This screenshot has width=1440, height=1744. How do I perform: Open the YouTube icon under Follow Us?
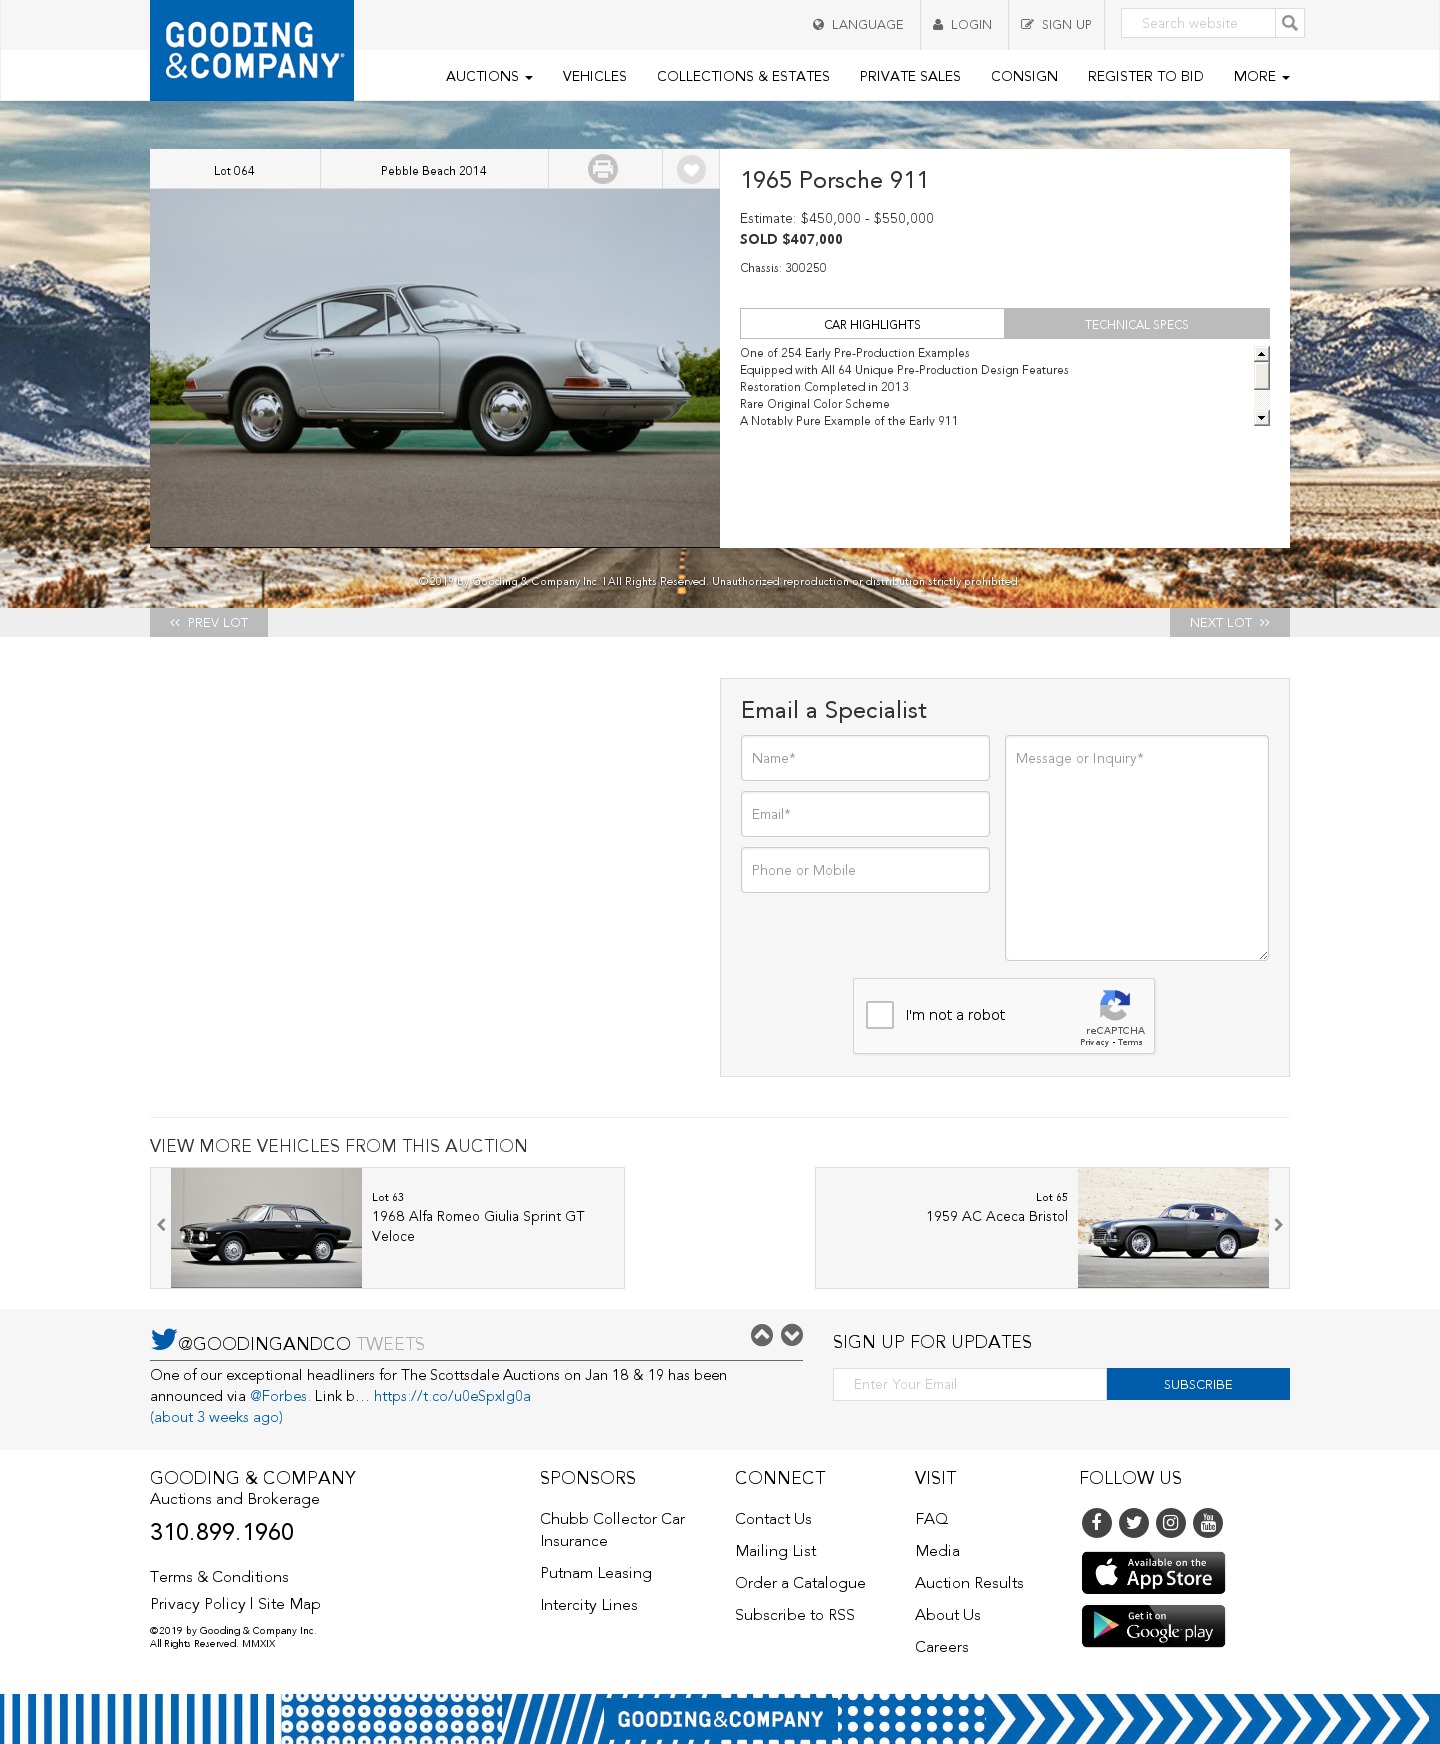click(x=1208, y=1523)
